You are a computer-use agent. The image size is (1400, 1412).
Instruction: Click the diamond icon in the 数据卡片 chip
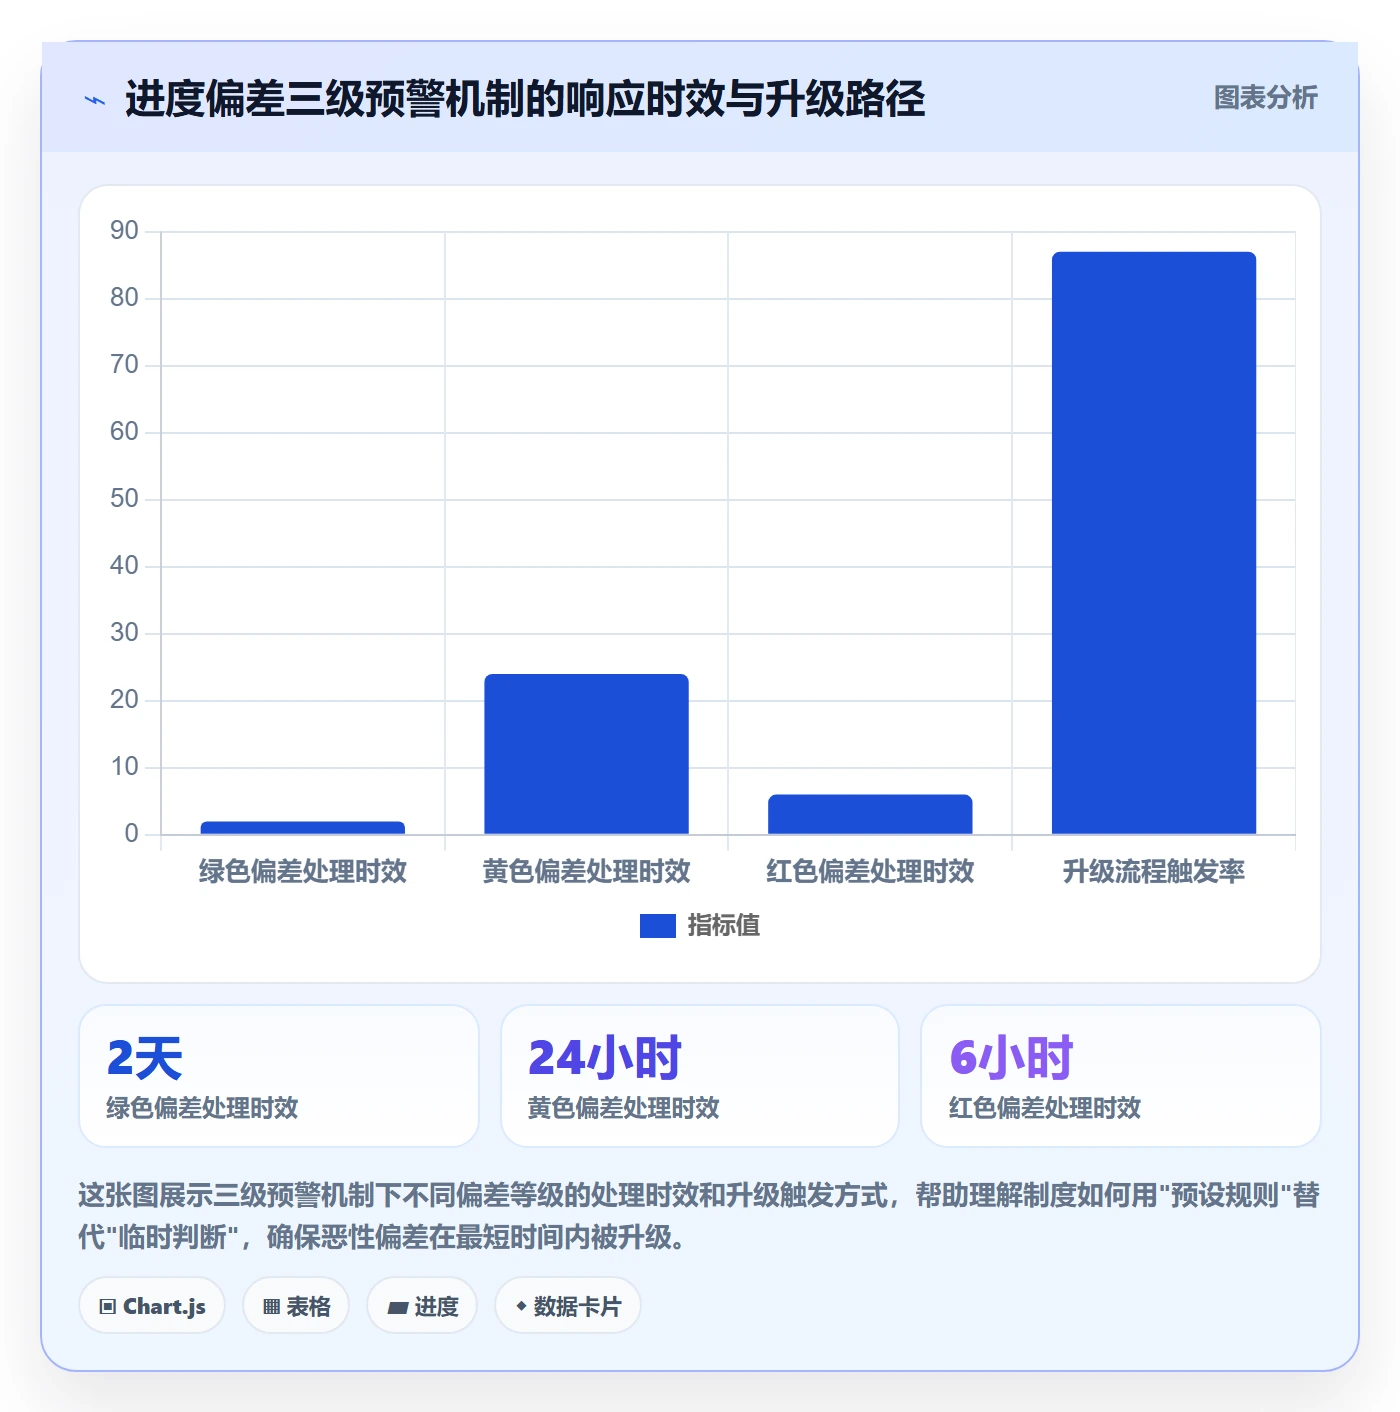(x=521, y=1306)
